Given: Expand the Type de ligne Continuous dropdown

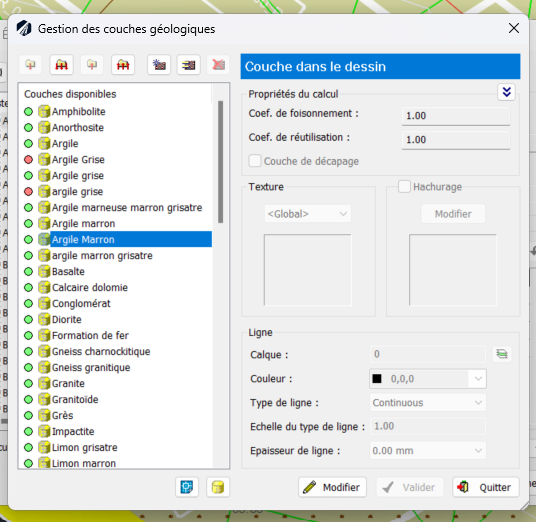Looking at the screenshot, I should pos(428,402).
